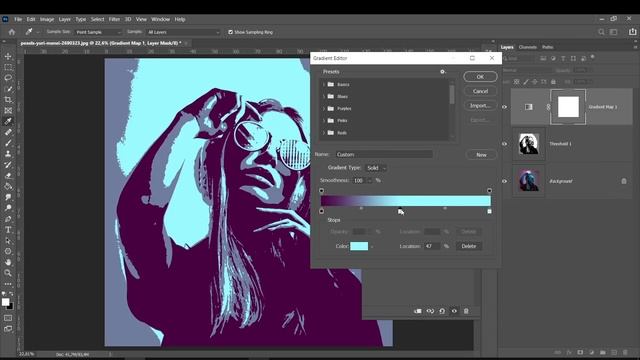
Task: Select the Eraser tool
Action: pos(8,176)
